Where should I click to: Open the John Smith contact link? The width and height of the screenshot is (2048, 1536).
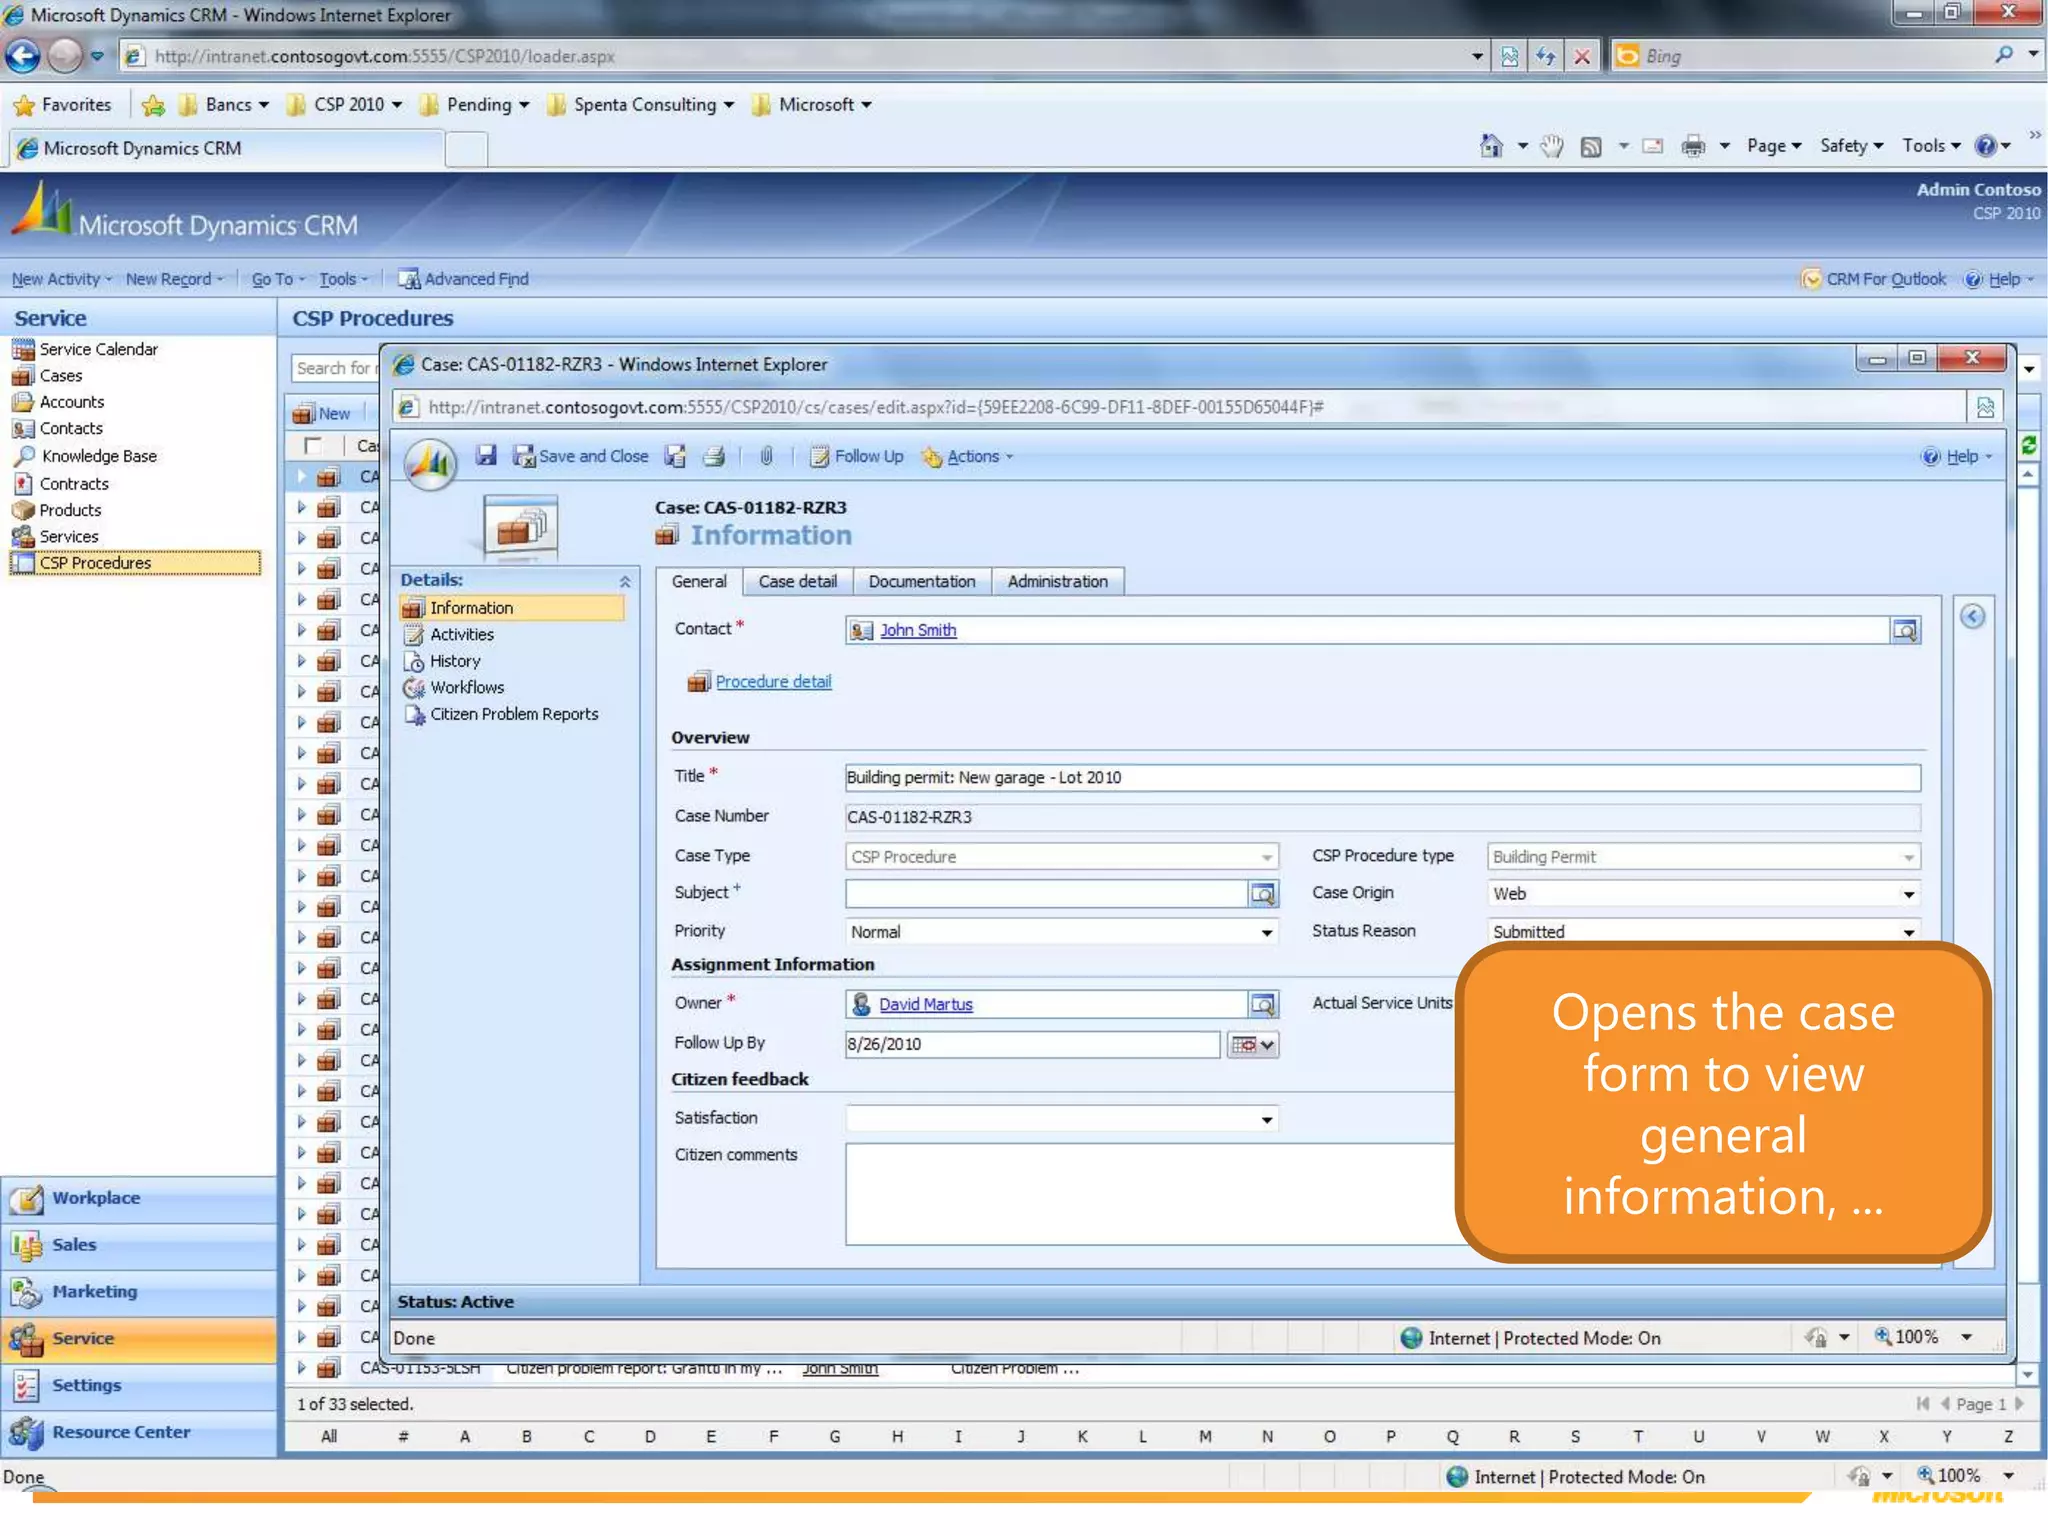click(x=917, y=630)
